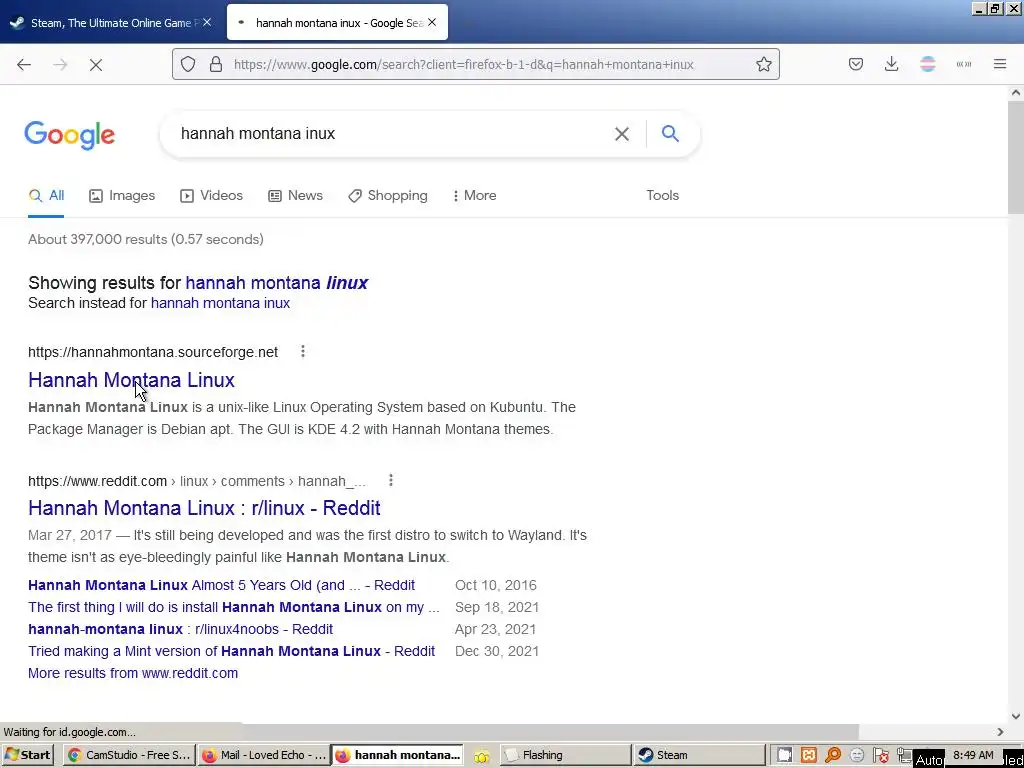The height and width of the screenshot is (768, 1024).
Task: Open three-dot menu for sourceforge result
Action: 302,351
